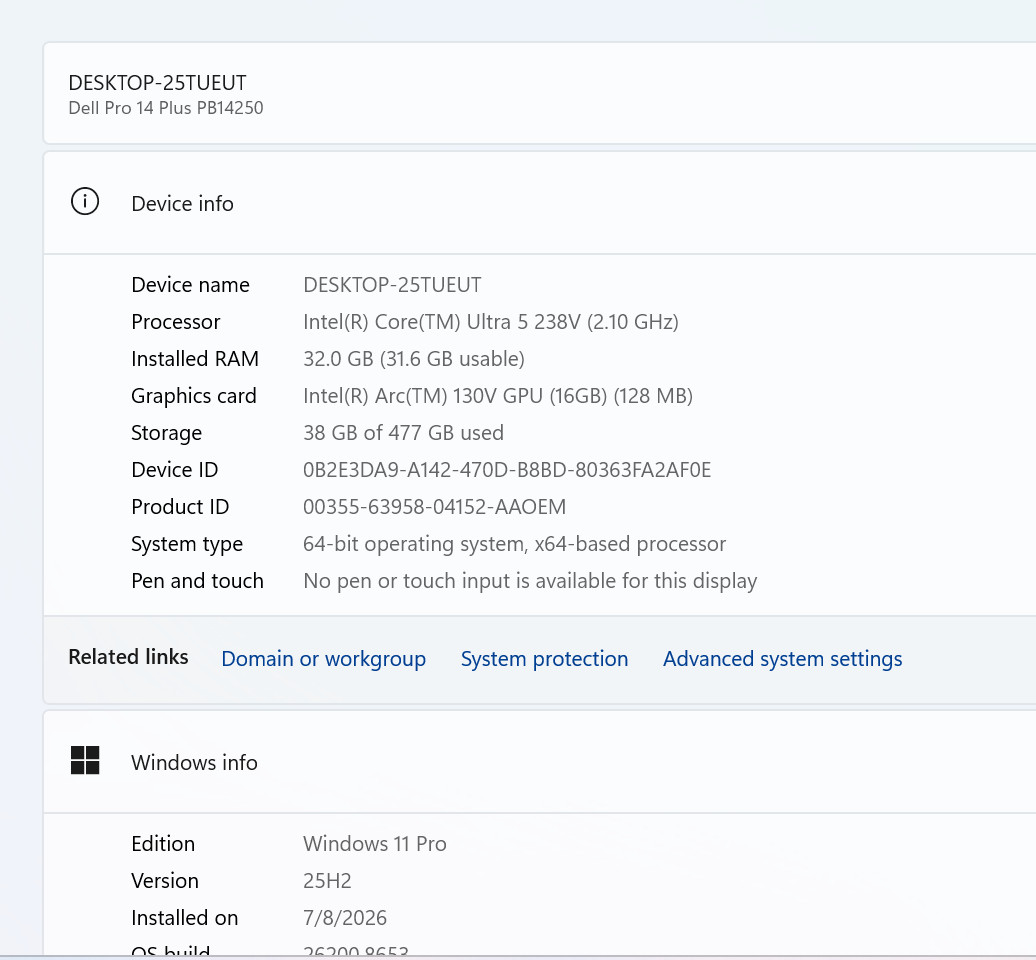Select Device ID value 0B2E3DA9-A142-470D-B8BD-80363FA2AF0E

[507, 470]
